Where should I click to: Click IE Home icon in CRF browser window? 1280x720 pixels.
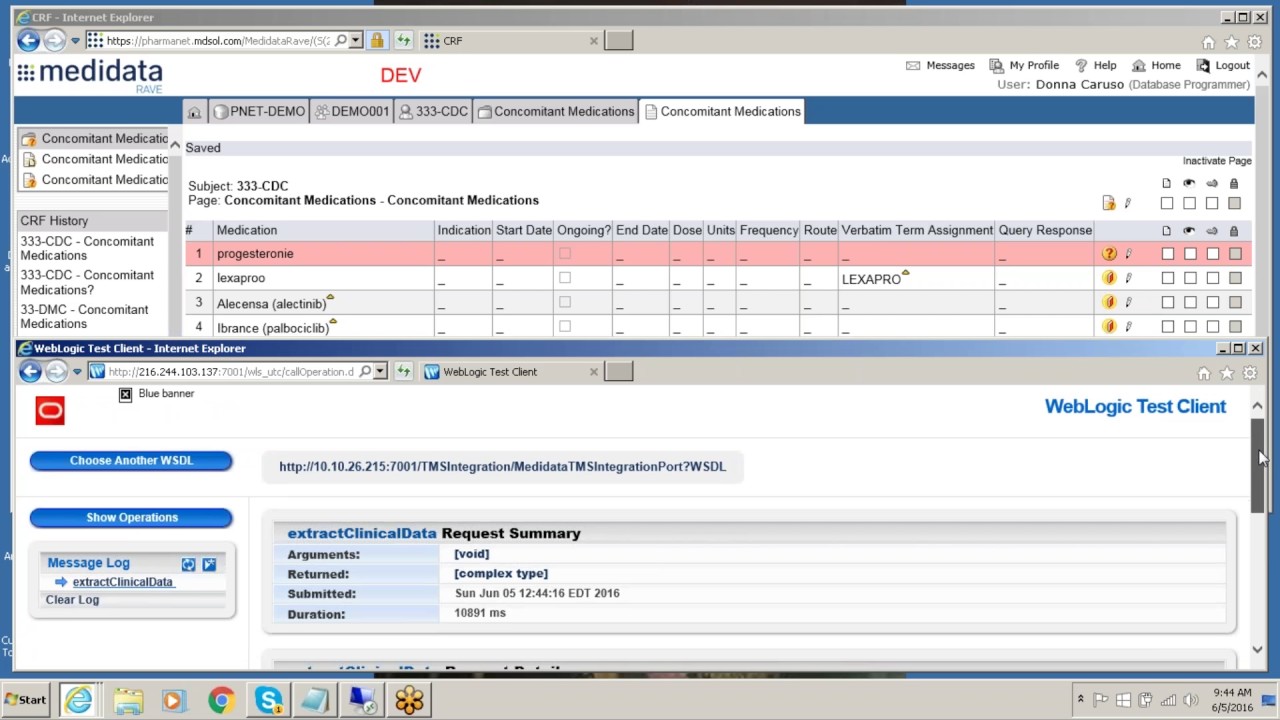tap(1208, 42)
